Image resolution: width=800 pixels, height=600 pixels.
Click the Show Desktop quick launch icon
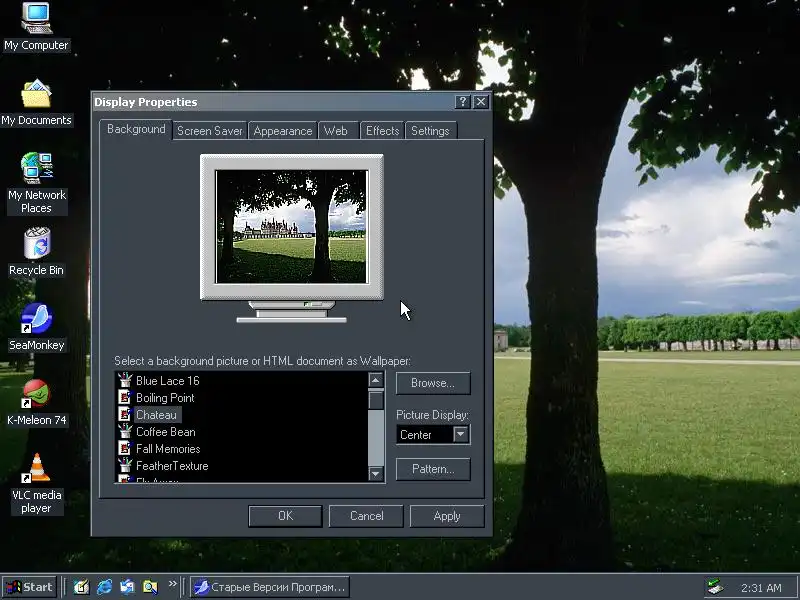tap(81, 587)
